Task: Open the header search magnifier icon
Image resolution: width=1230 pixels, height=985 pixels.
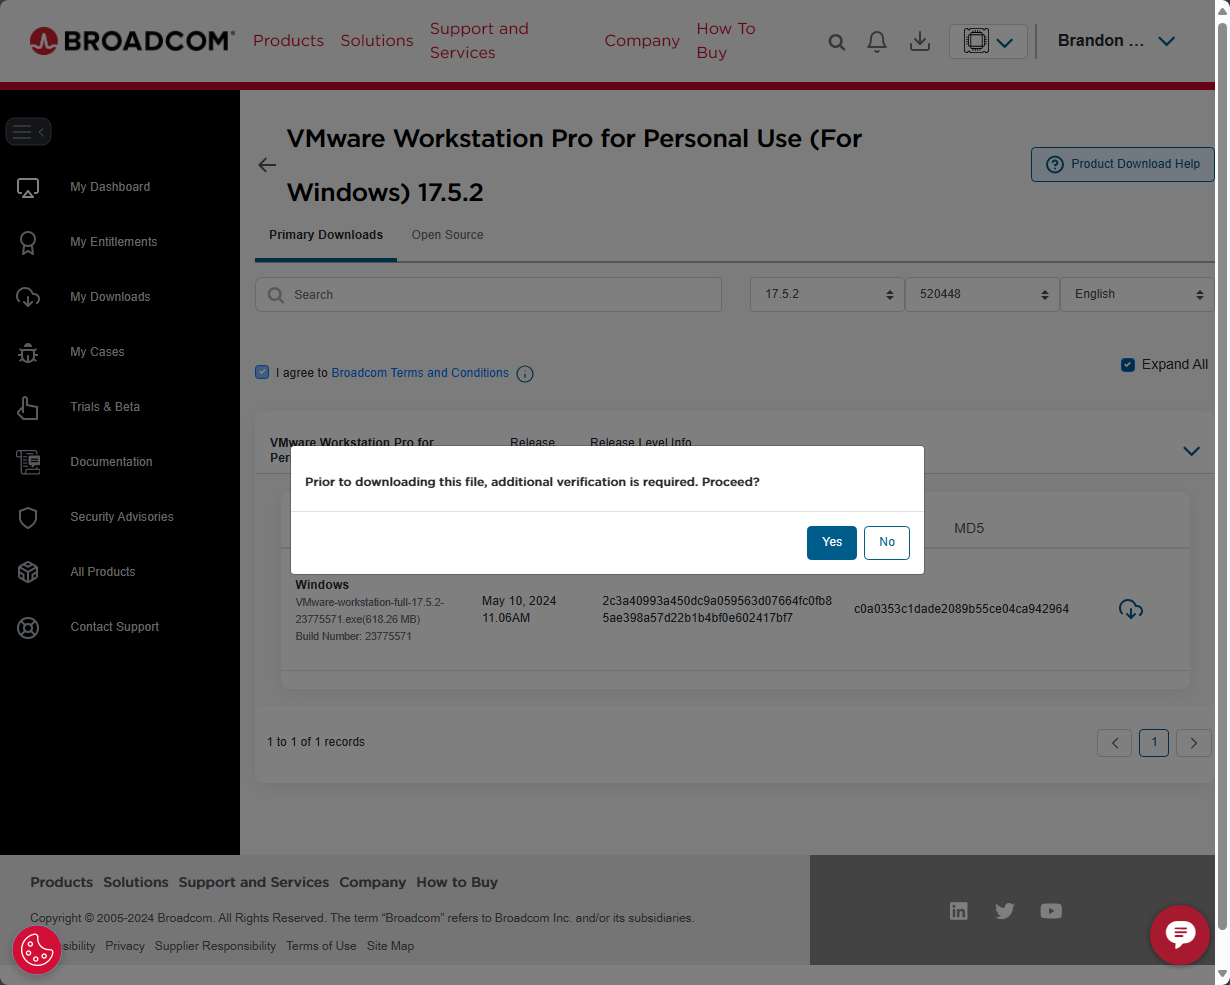Action: tap(837, 42)
